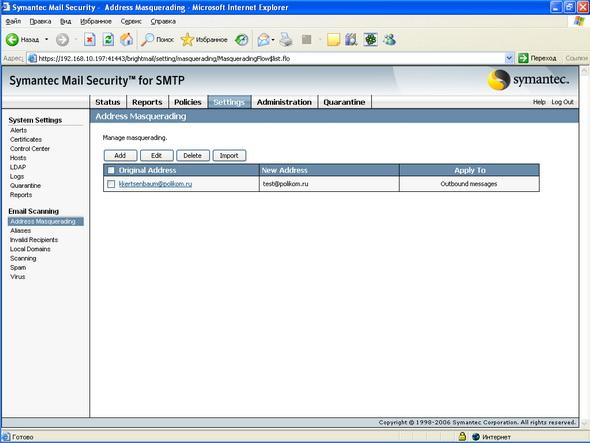Click the Import button
Viewport: 590px width, 443px height.
229,155
